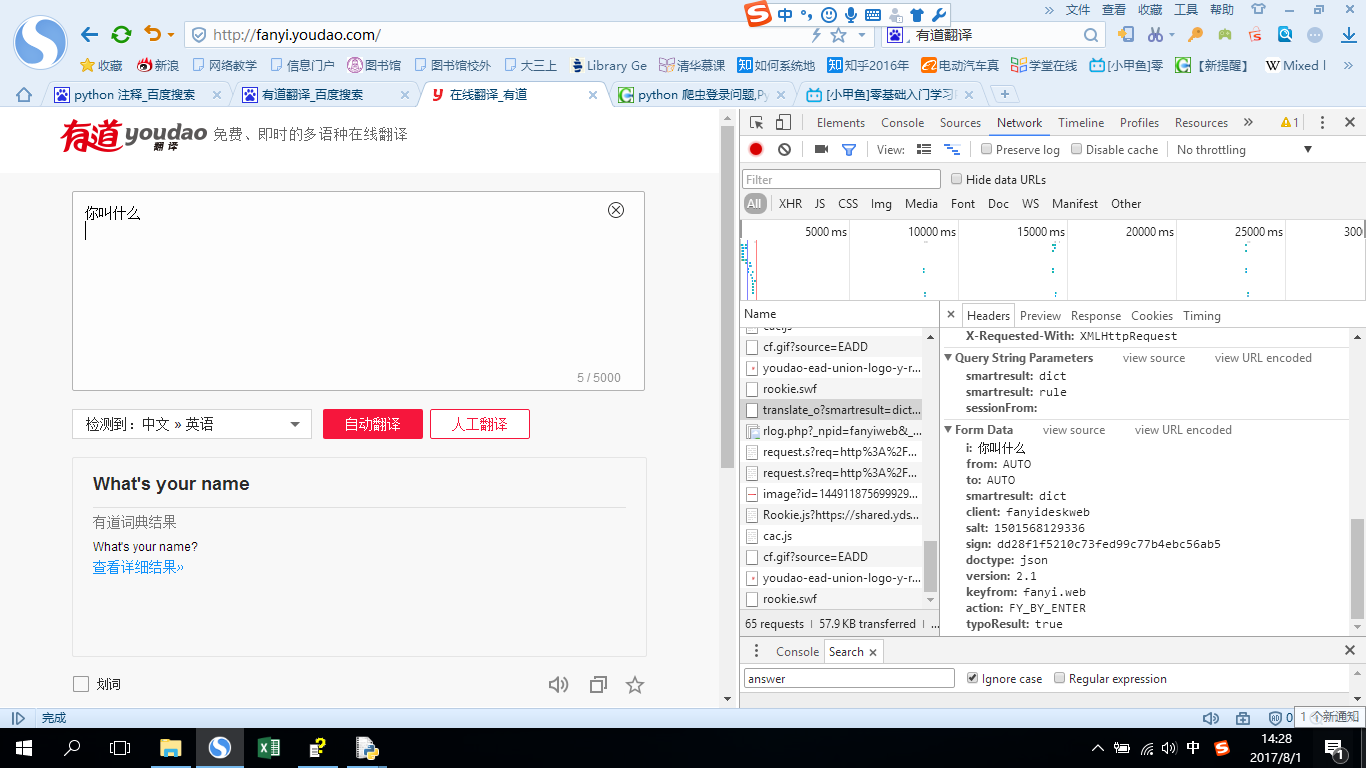
Task: Click the page vertical scrollbar
Action: (728, 298)
